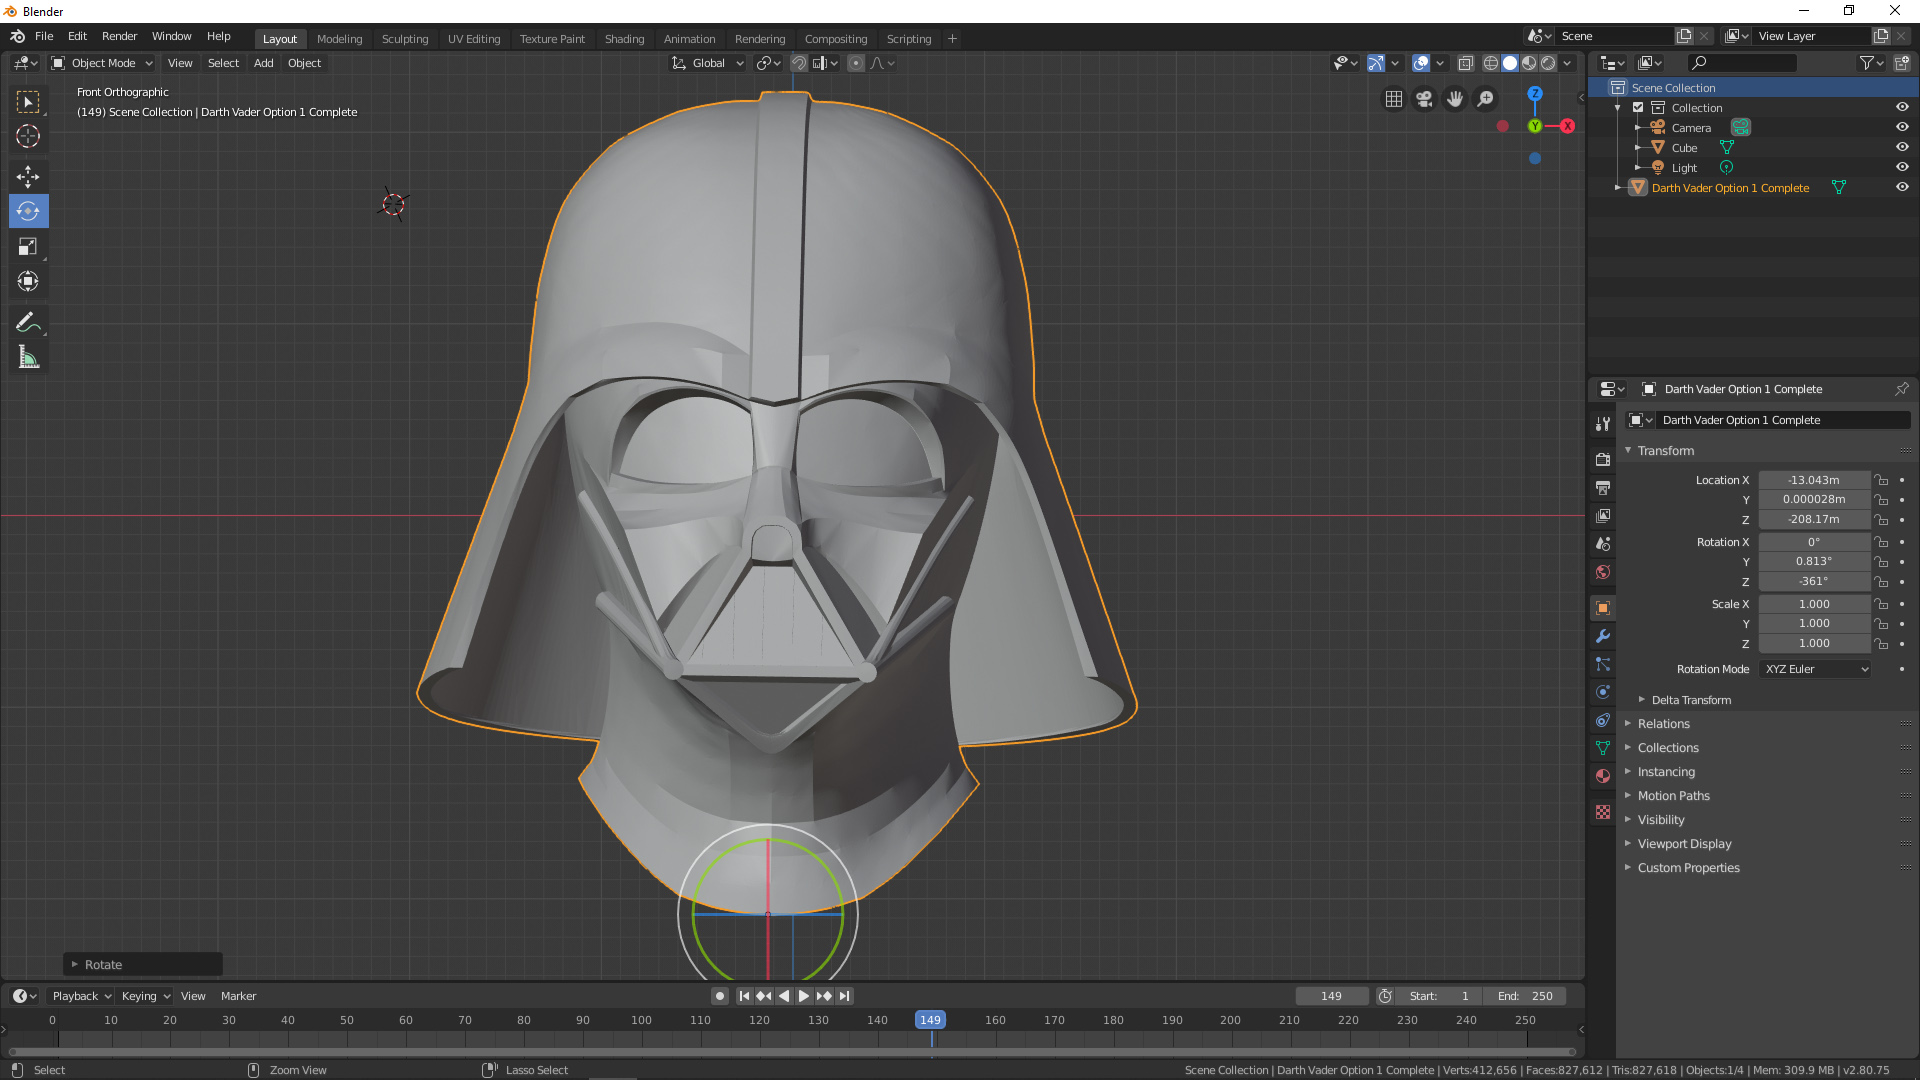Select the Measure tool
Screen dimensions: 1920x1080
tap(28, 357)
